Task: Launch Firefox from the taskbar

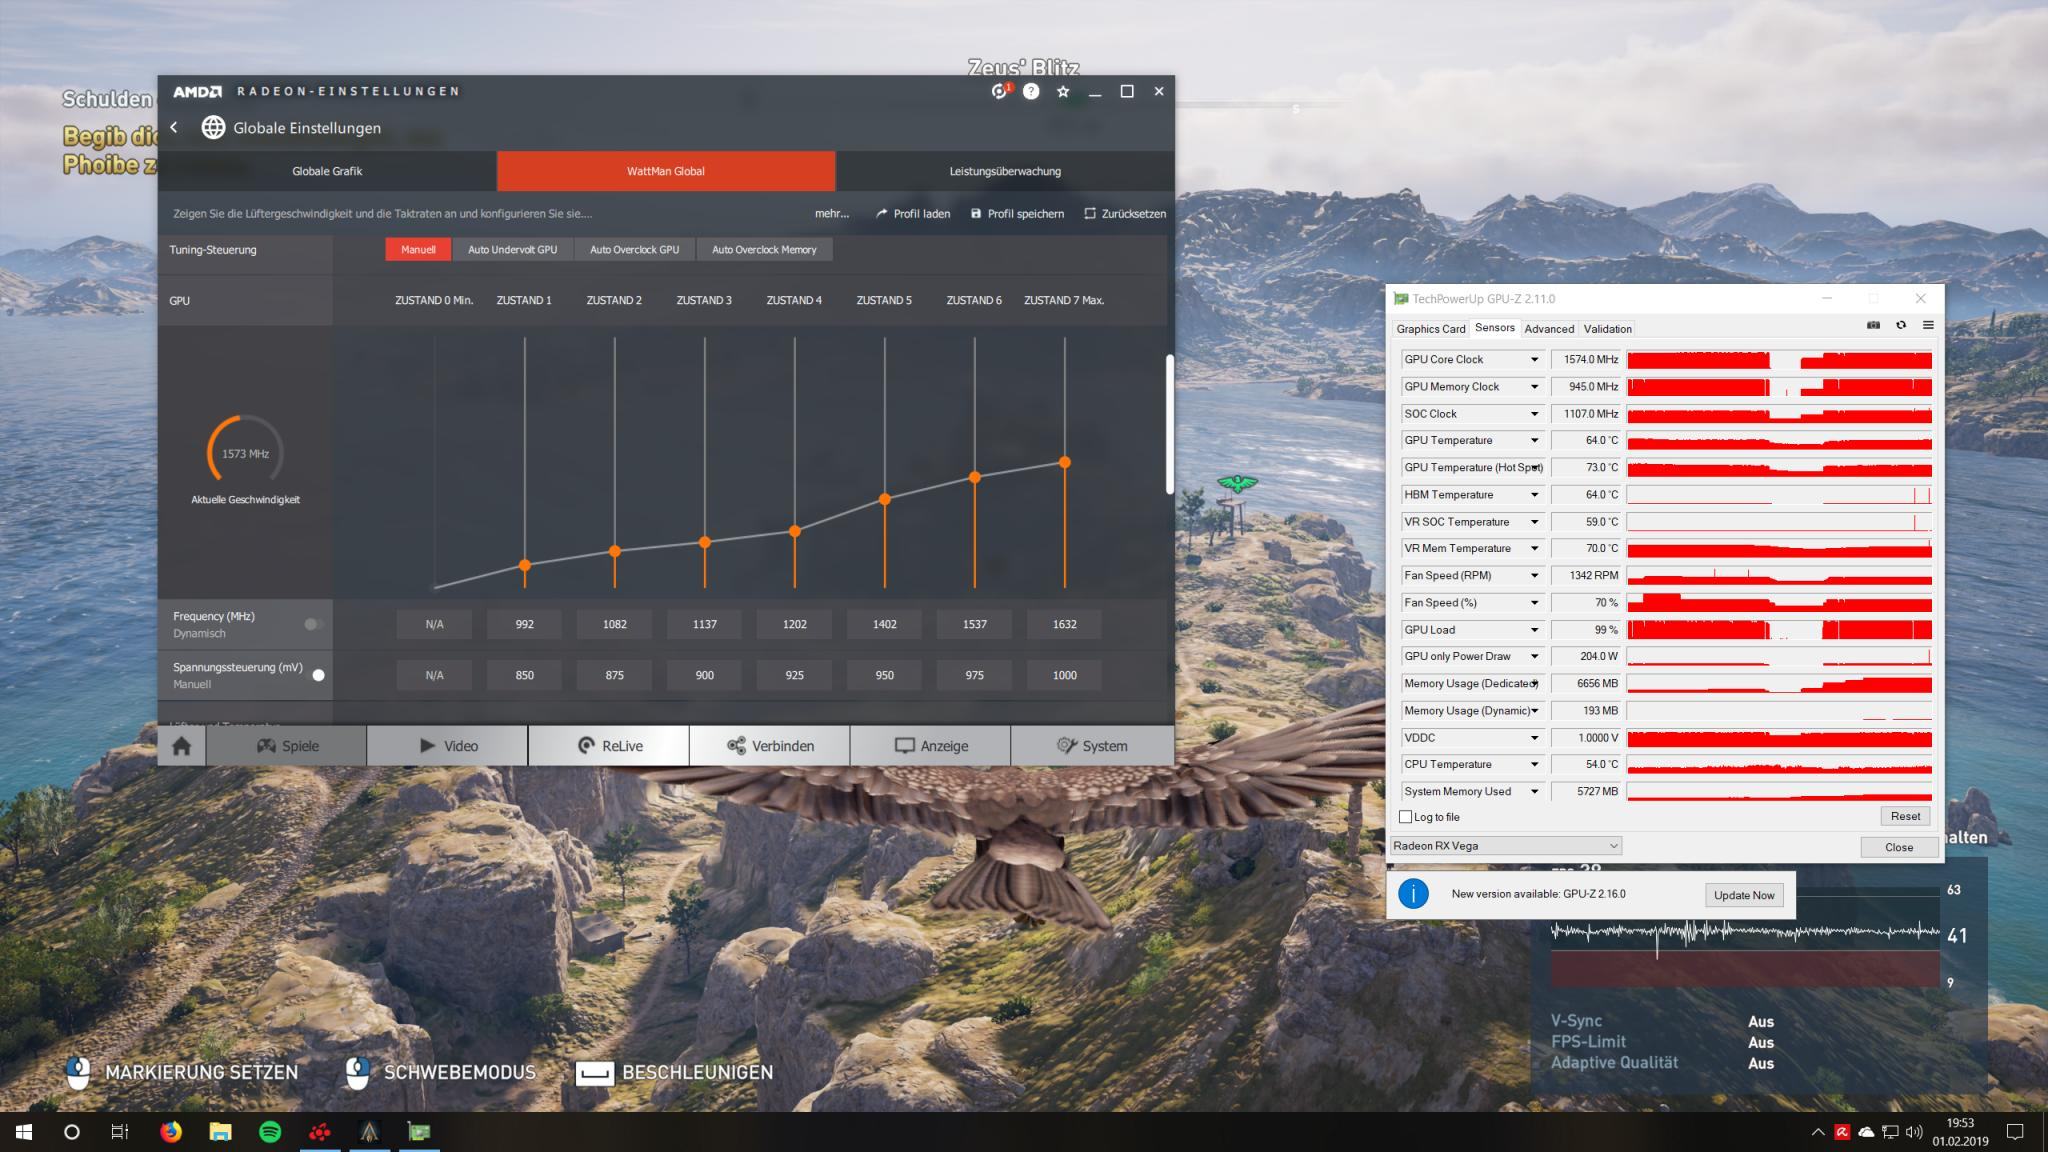Action: coord(171,1132)
